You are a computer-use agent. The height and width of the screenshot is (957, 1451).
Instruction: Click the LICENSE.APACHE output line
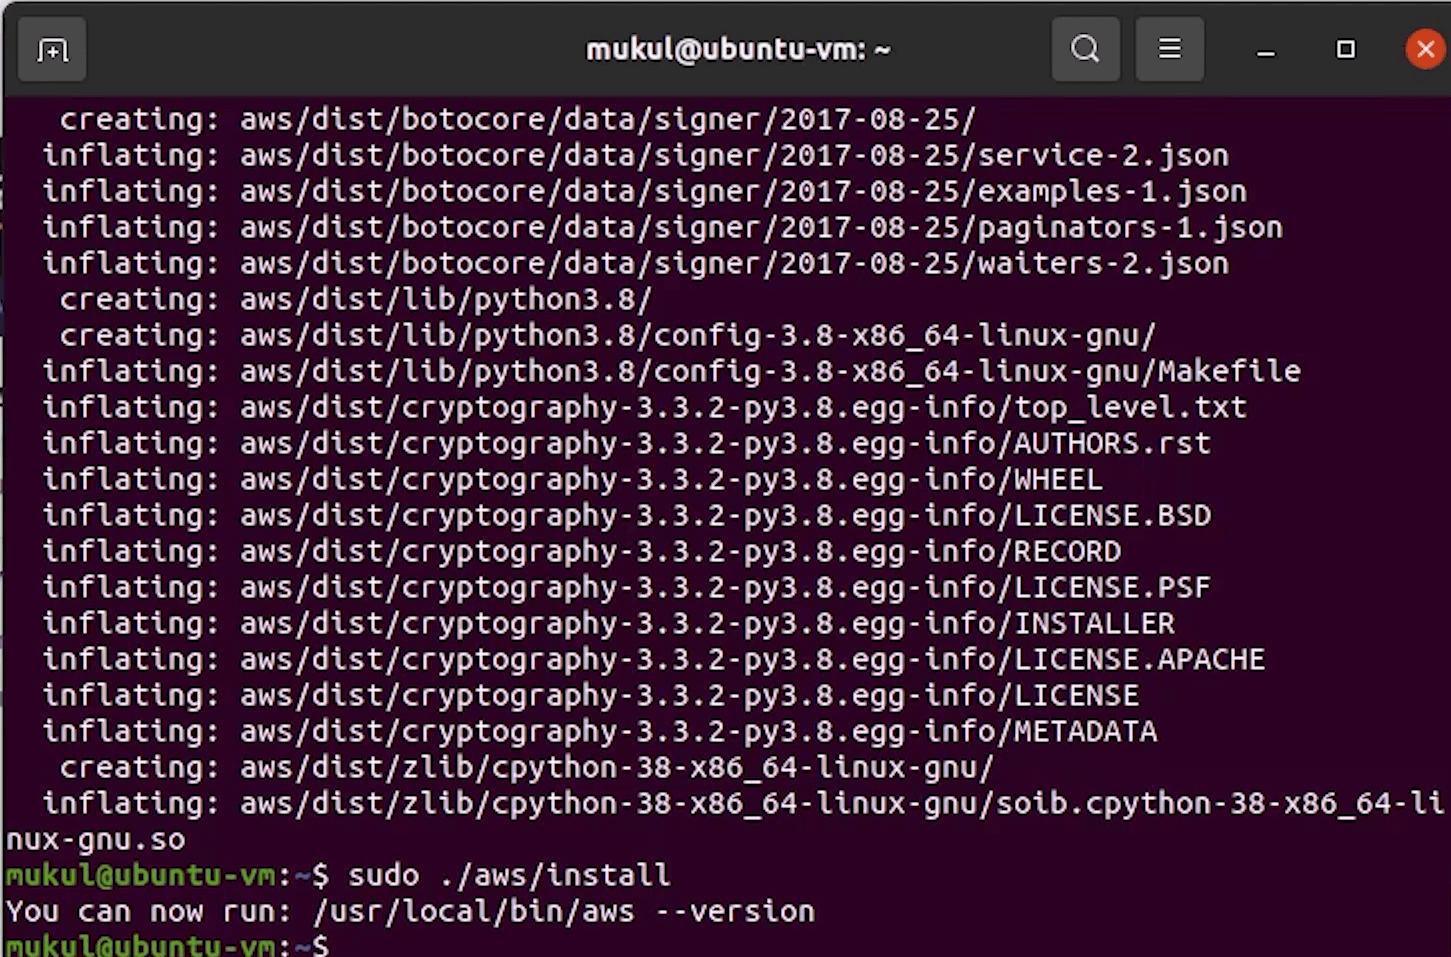click(752, 659)
